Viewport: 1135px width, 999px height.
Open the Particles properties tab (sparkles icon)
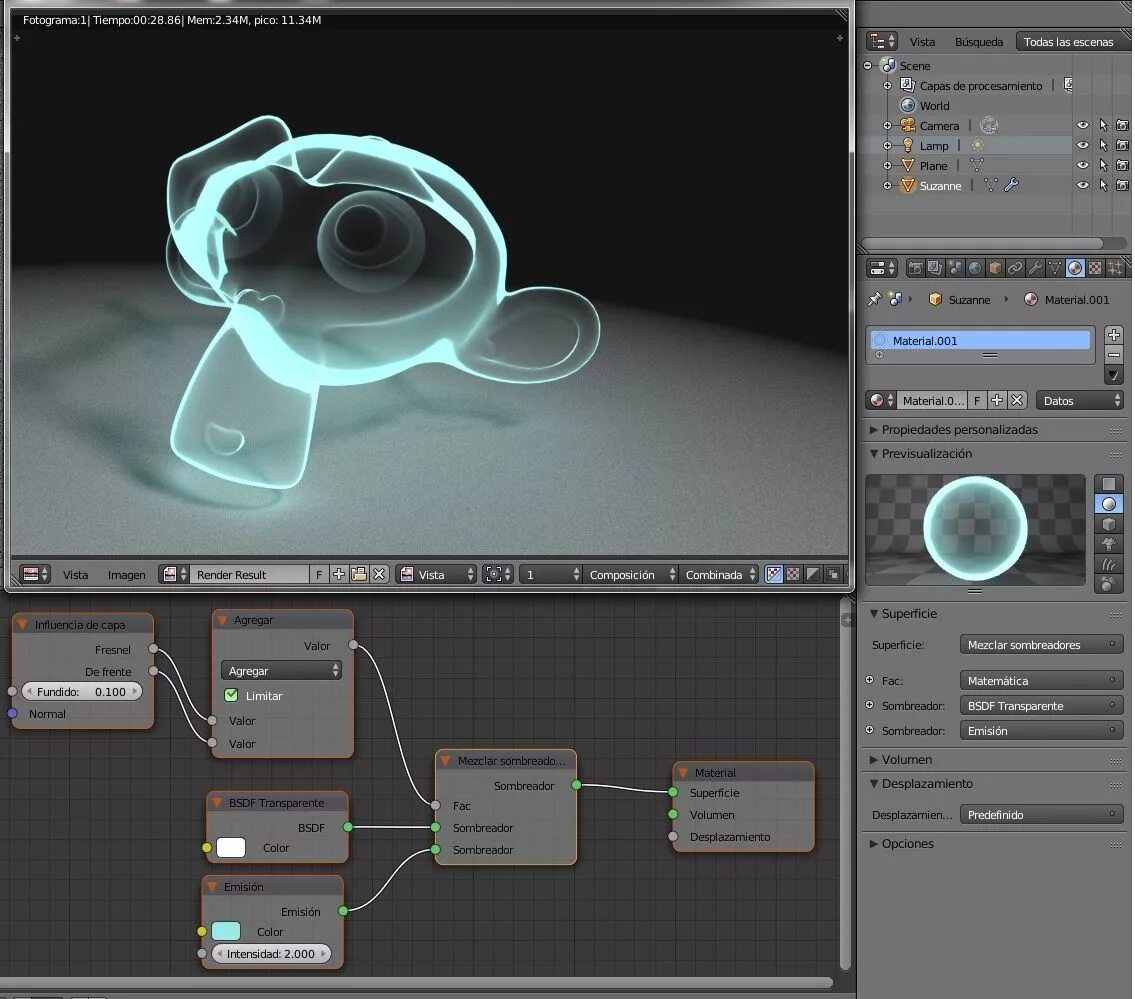[1115, 269]
